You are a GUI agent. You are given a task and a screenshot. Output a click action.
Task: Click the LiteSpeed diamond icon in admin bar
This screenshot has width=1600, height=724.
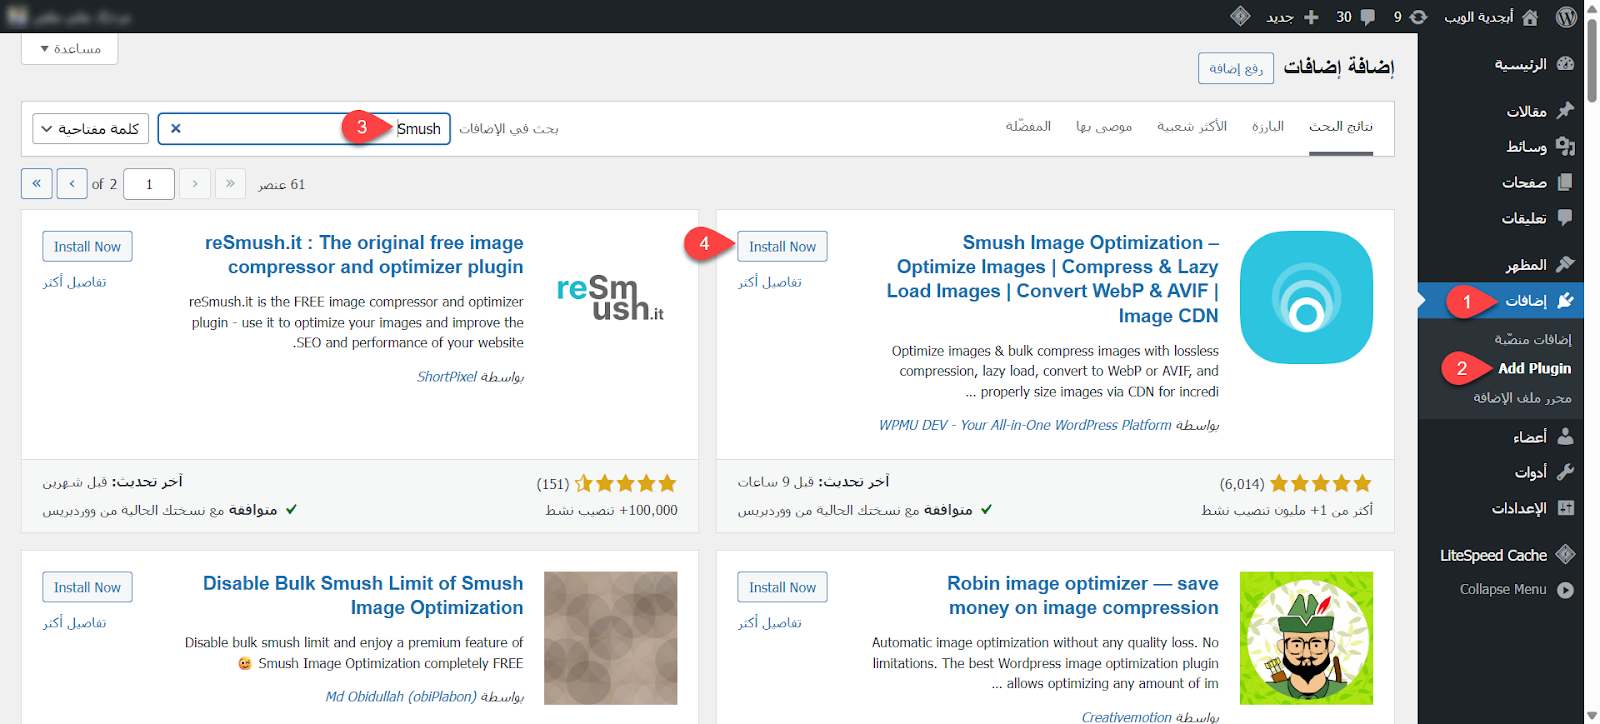pyautogui.click(x=1240, y=16)
